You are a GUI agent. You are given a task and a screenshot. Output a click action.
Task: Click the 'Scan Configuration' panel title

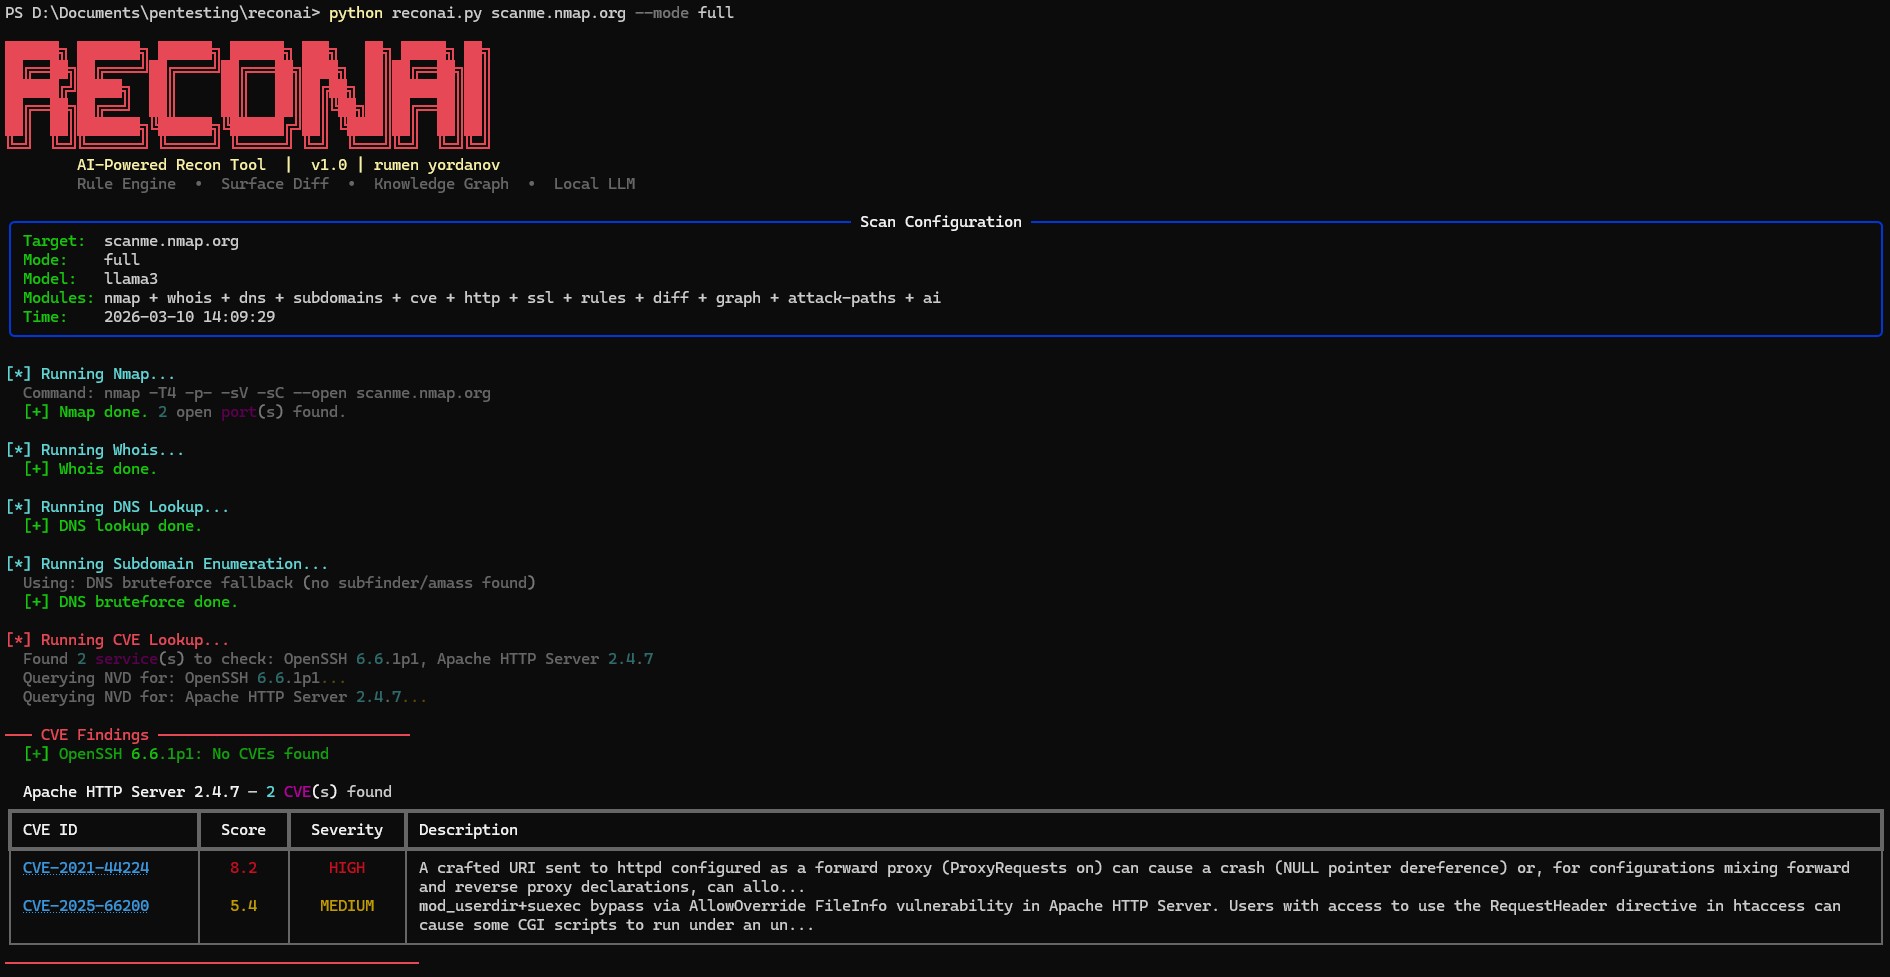point(941,222)
